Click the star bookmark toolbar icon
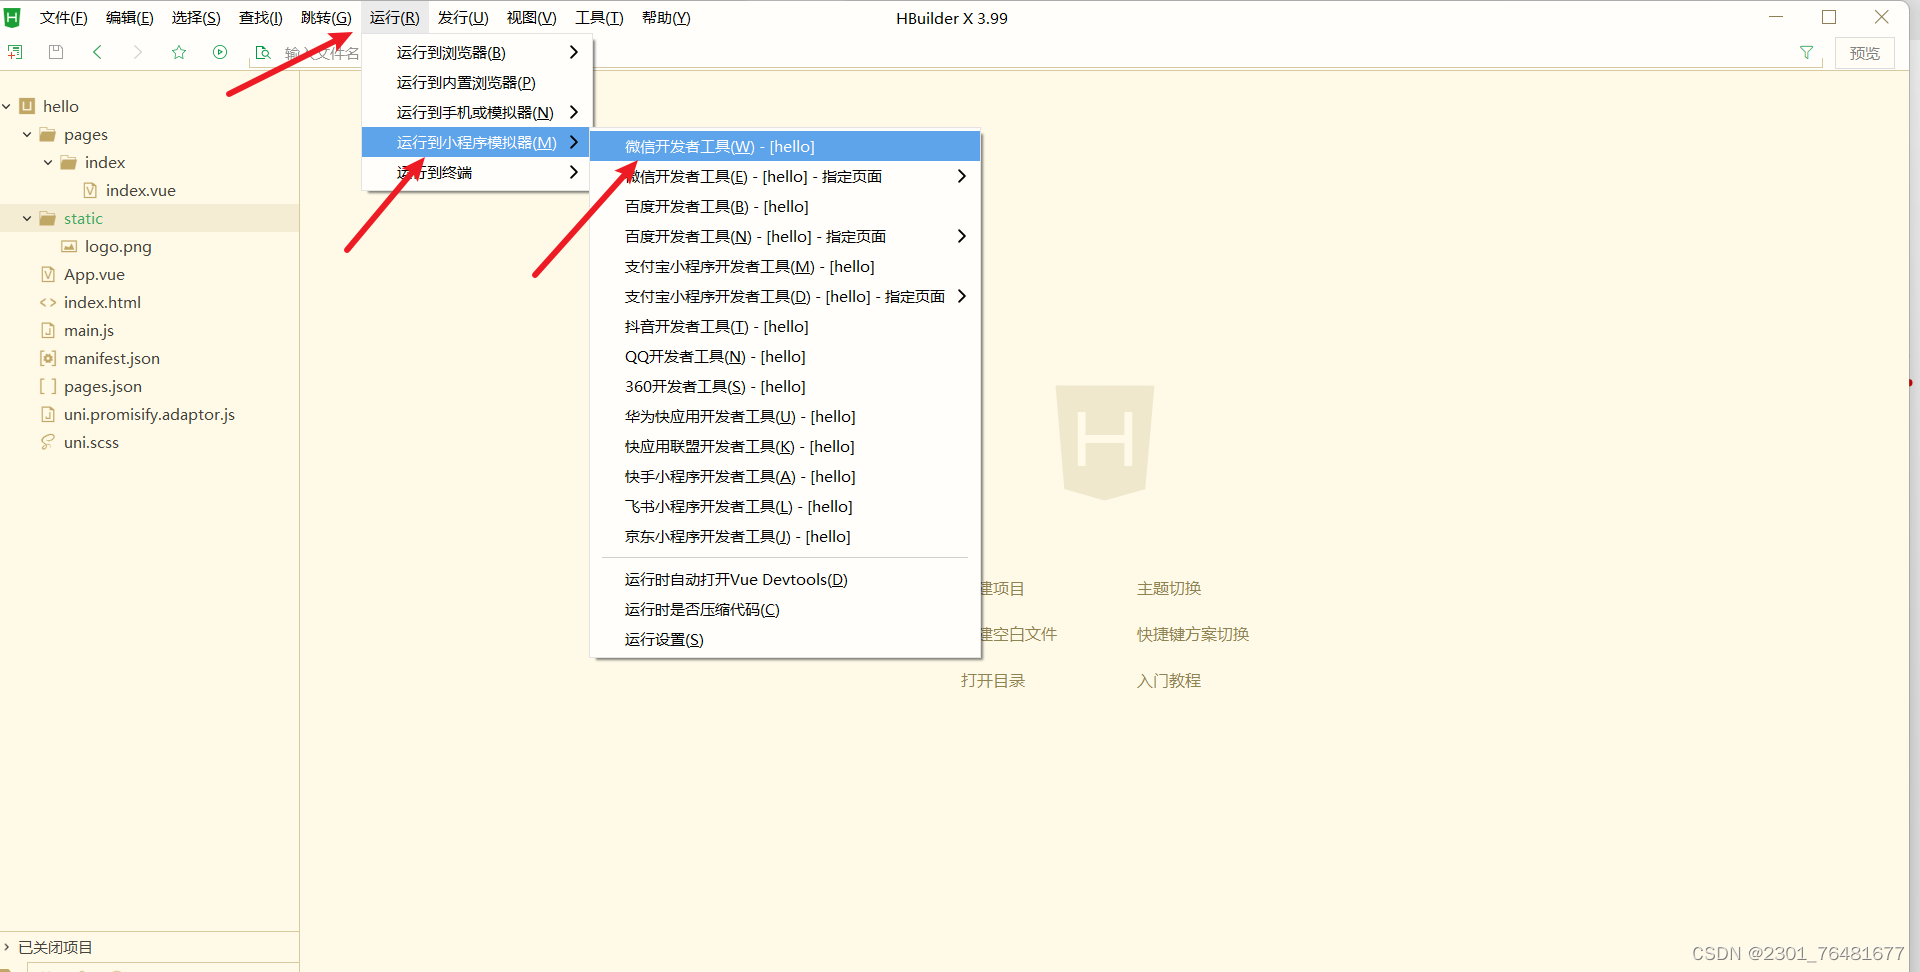This screenshot has height=972, width=1920. [179, 52]
